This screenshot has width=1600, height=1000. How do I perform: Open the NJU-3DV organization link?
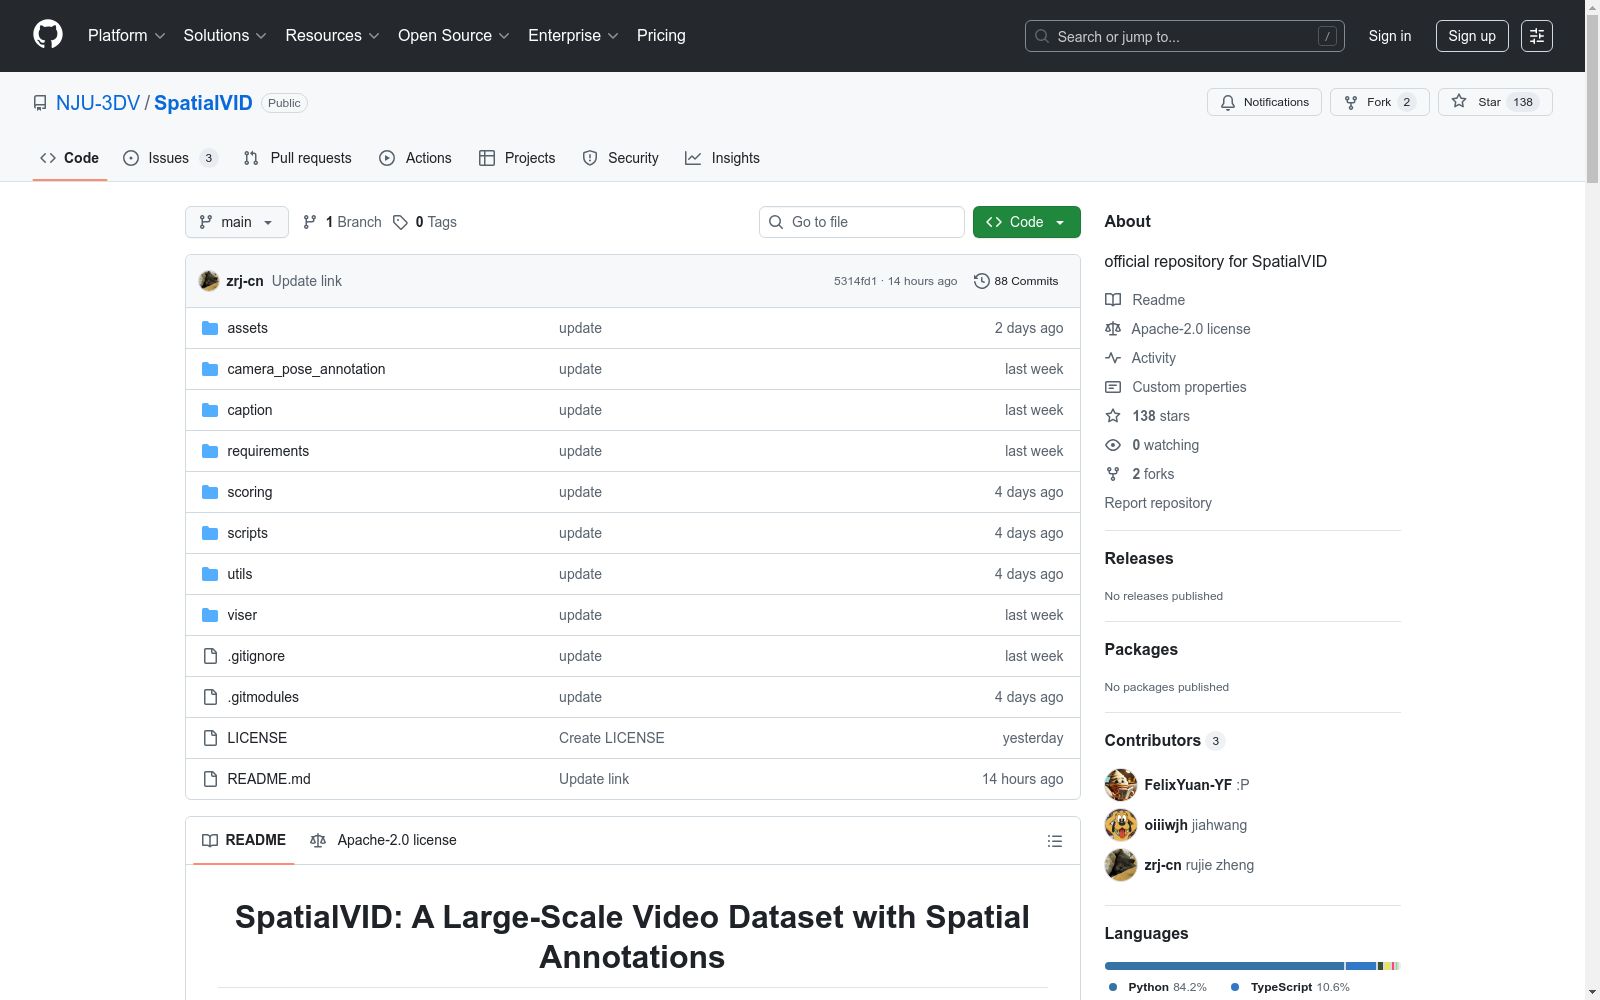tap(98, 103)
